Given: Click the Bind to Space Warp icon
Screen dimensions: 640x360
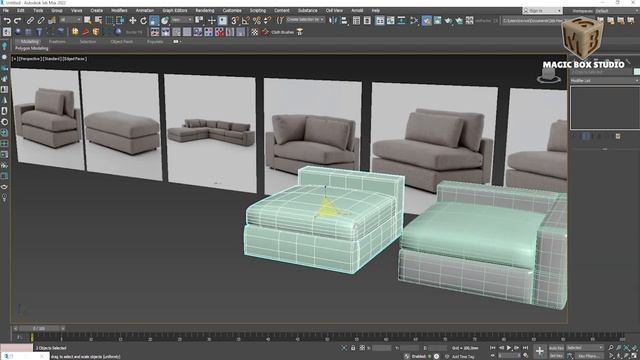Looking at the screenshot, I should pyautogui.click(x=52, y=20).
